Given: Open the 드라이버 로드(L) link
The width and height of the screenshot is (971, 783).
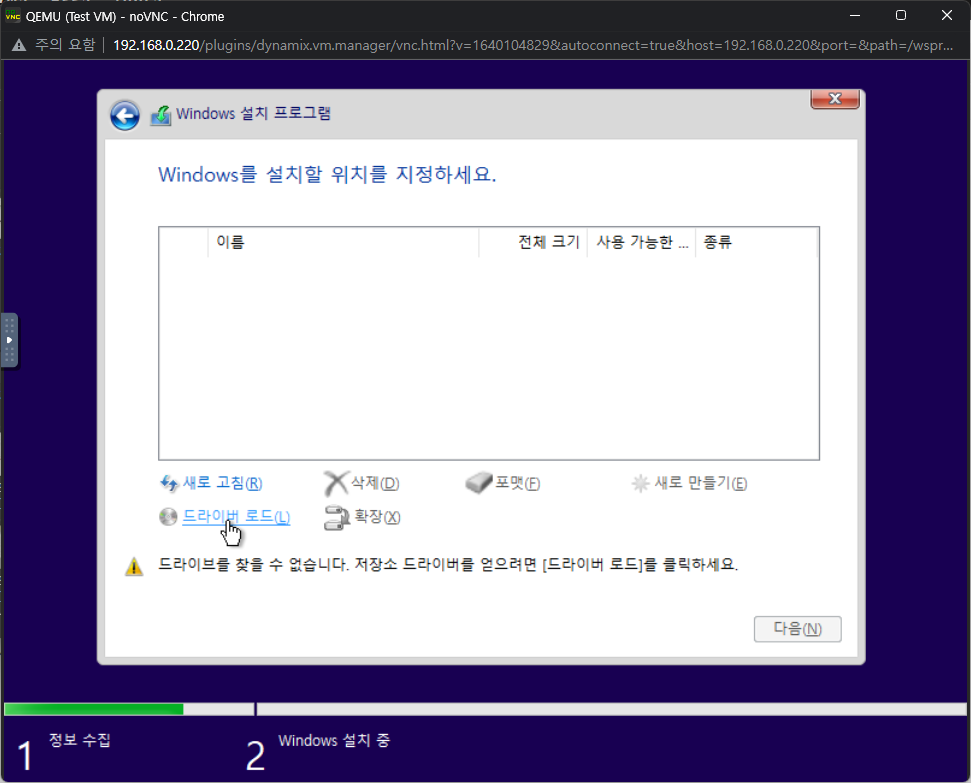Looking at the screenshot, I should click(236, 517).
